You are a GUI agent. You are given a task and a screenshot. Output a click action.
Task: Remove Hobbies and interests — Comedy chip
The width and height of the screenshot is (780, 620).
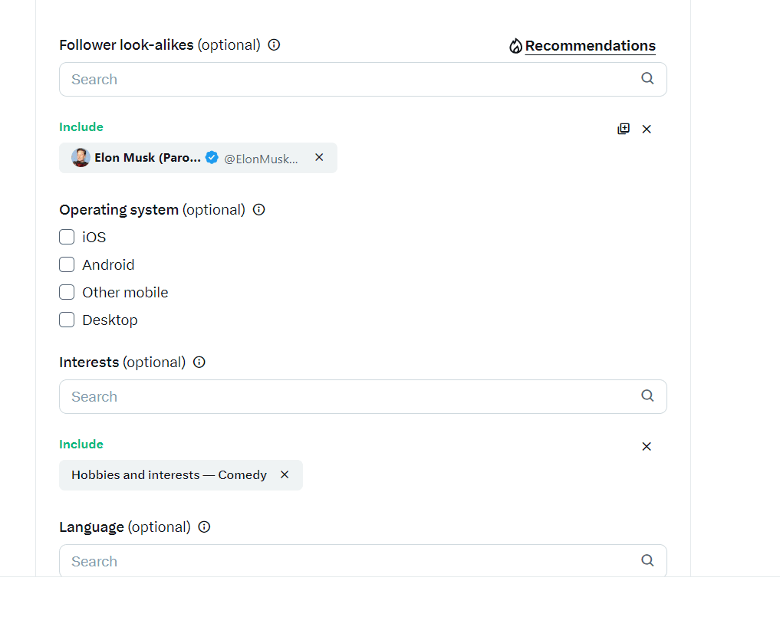285,475
